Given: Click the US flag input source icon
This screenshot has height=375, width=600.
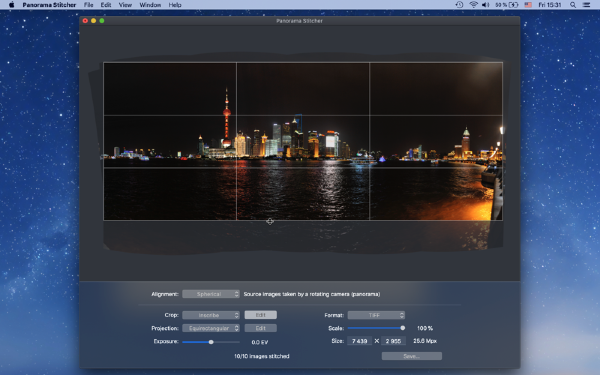Looking at the screenshot, I should (528, 5).
